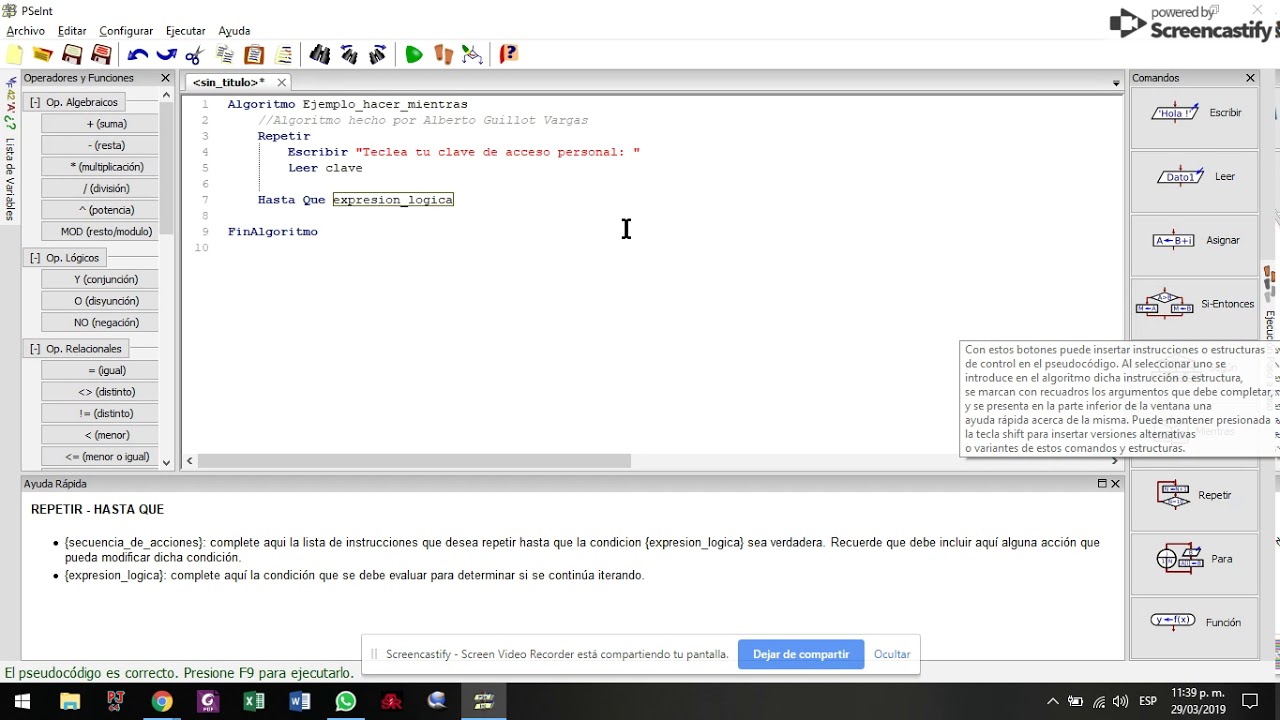Click Dejar de compartir in Screencastify bar
Image resolution: width=1280 pixels, height=720 pixels.
pos(801,654)
